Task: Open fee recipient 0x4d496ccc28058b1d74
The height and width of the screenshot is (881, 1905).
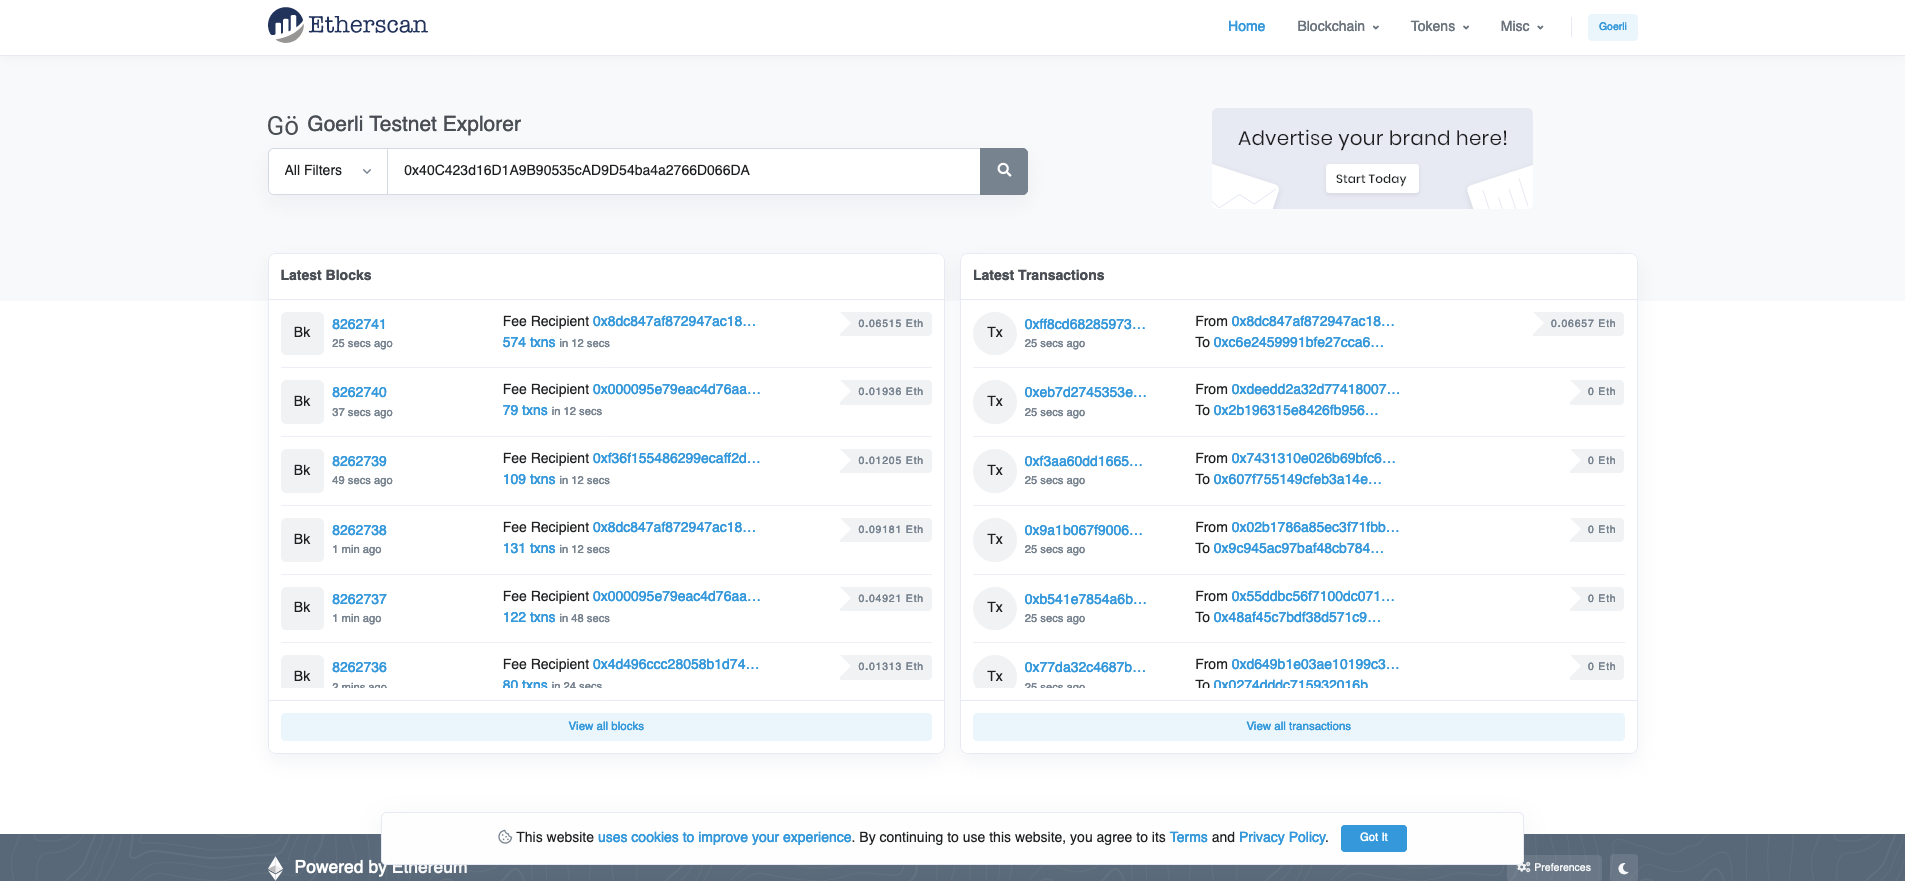Action: point(676,665)
